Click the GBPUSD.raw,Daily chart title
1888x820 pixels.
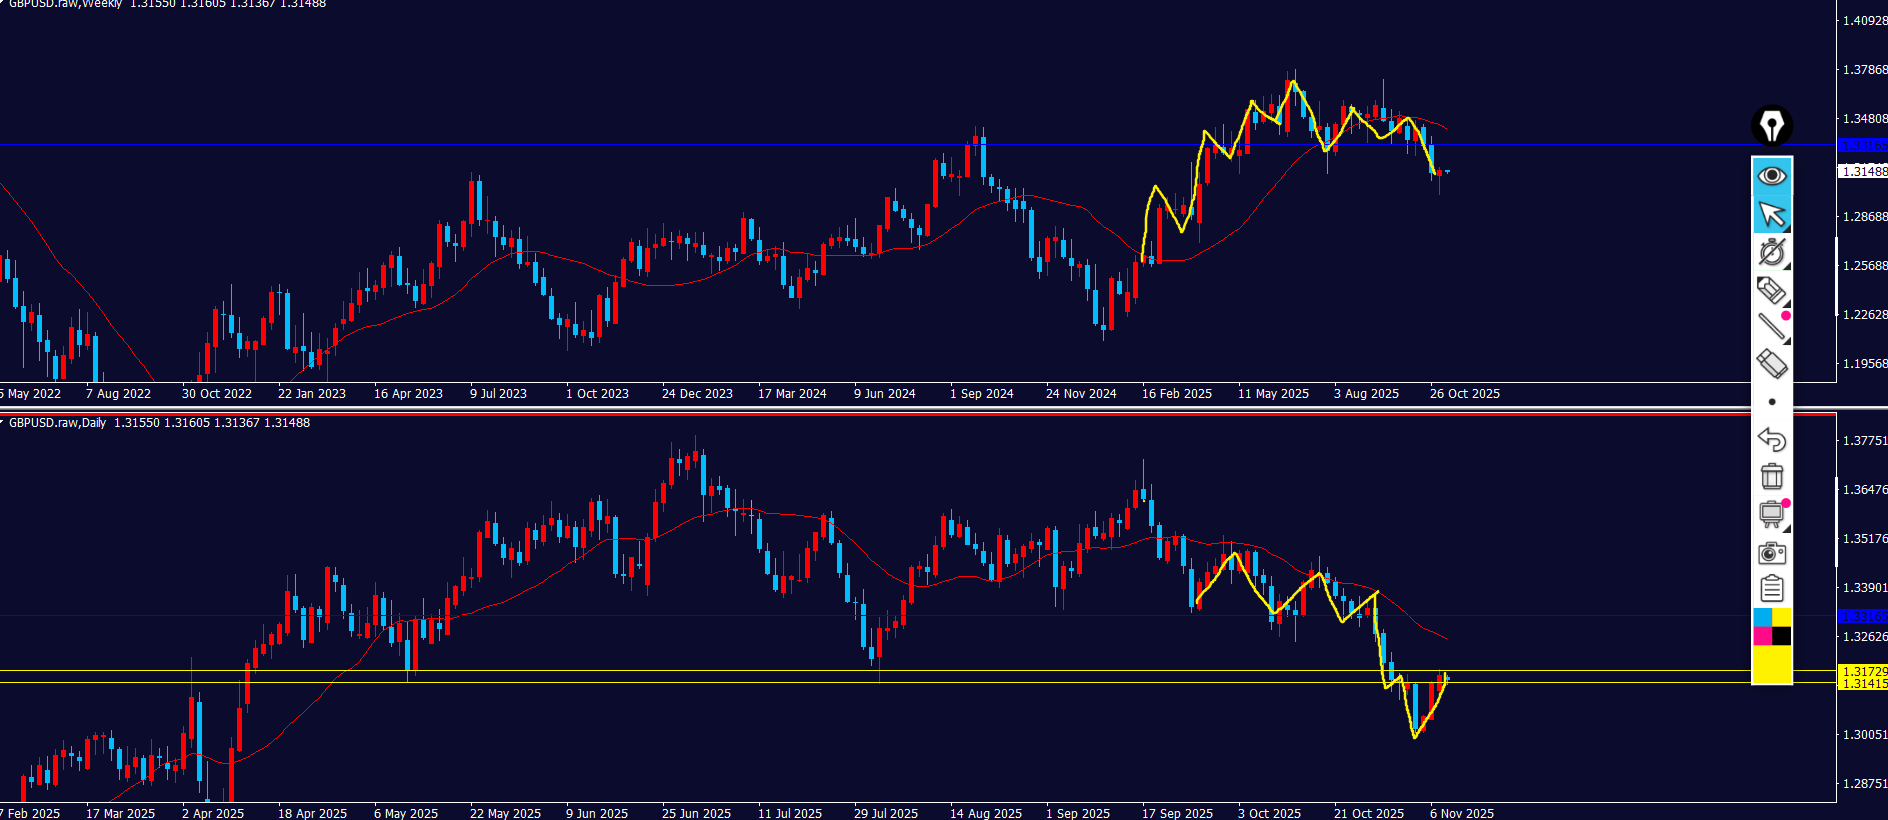coord(58,423)
